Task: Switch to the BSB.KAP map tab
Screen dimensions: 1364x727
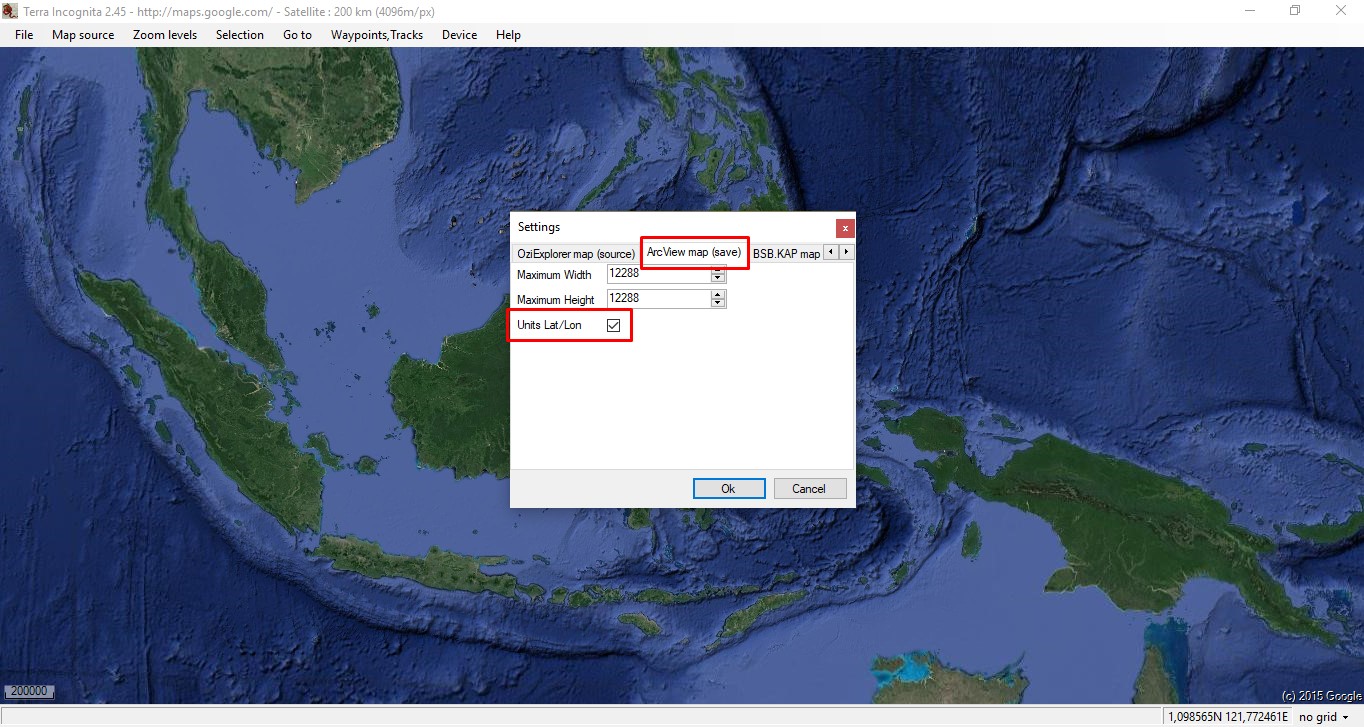Action: pos(786,254)
